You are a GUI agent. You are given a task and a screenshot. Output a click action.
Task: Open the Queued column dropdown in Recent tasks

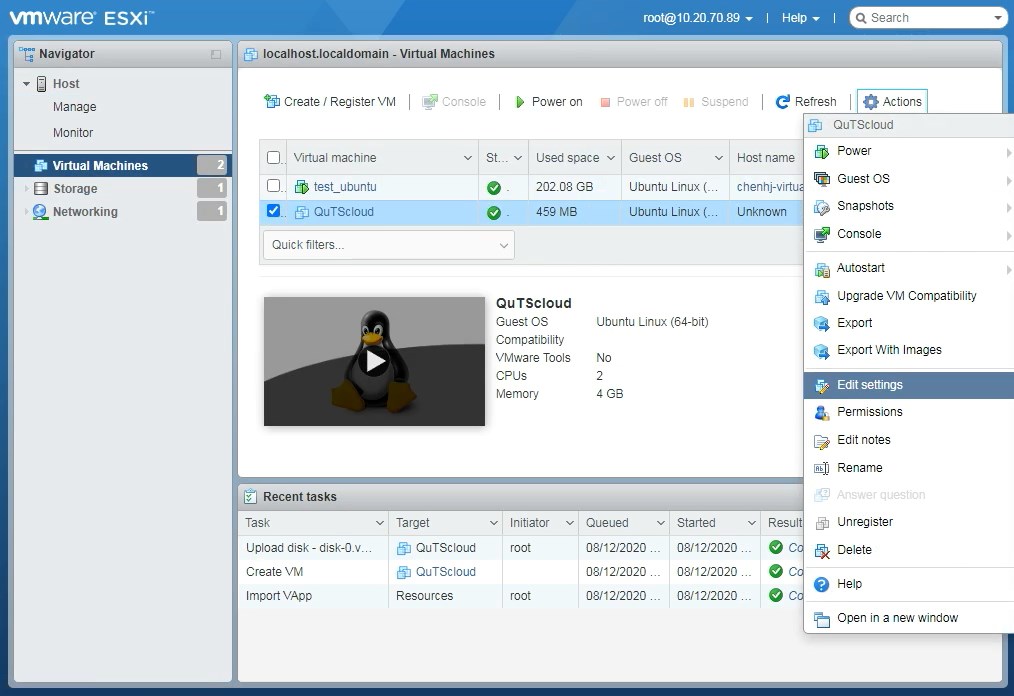661,523
